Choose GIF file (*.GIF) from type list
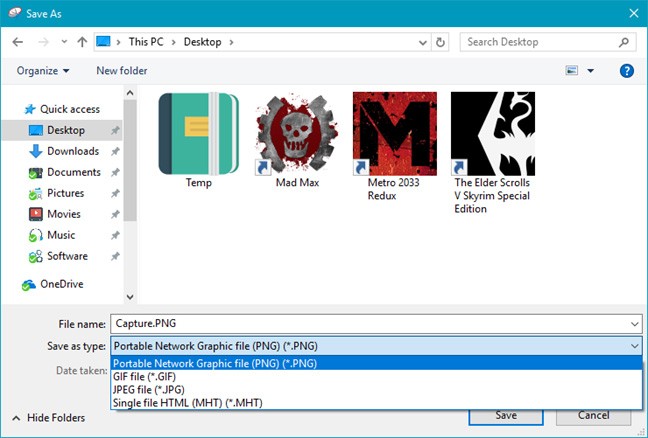Viewport: 648px width, 438px height. pyautogui.click(x=152, y=376)
